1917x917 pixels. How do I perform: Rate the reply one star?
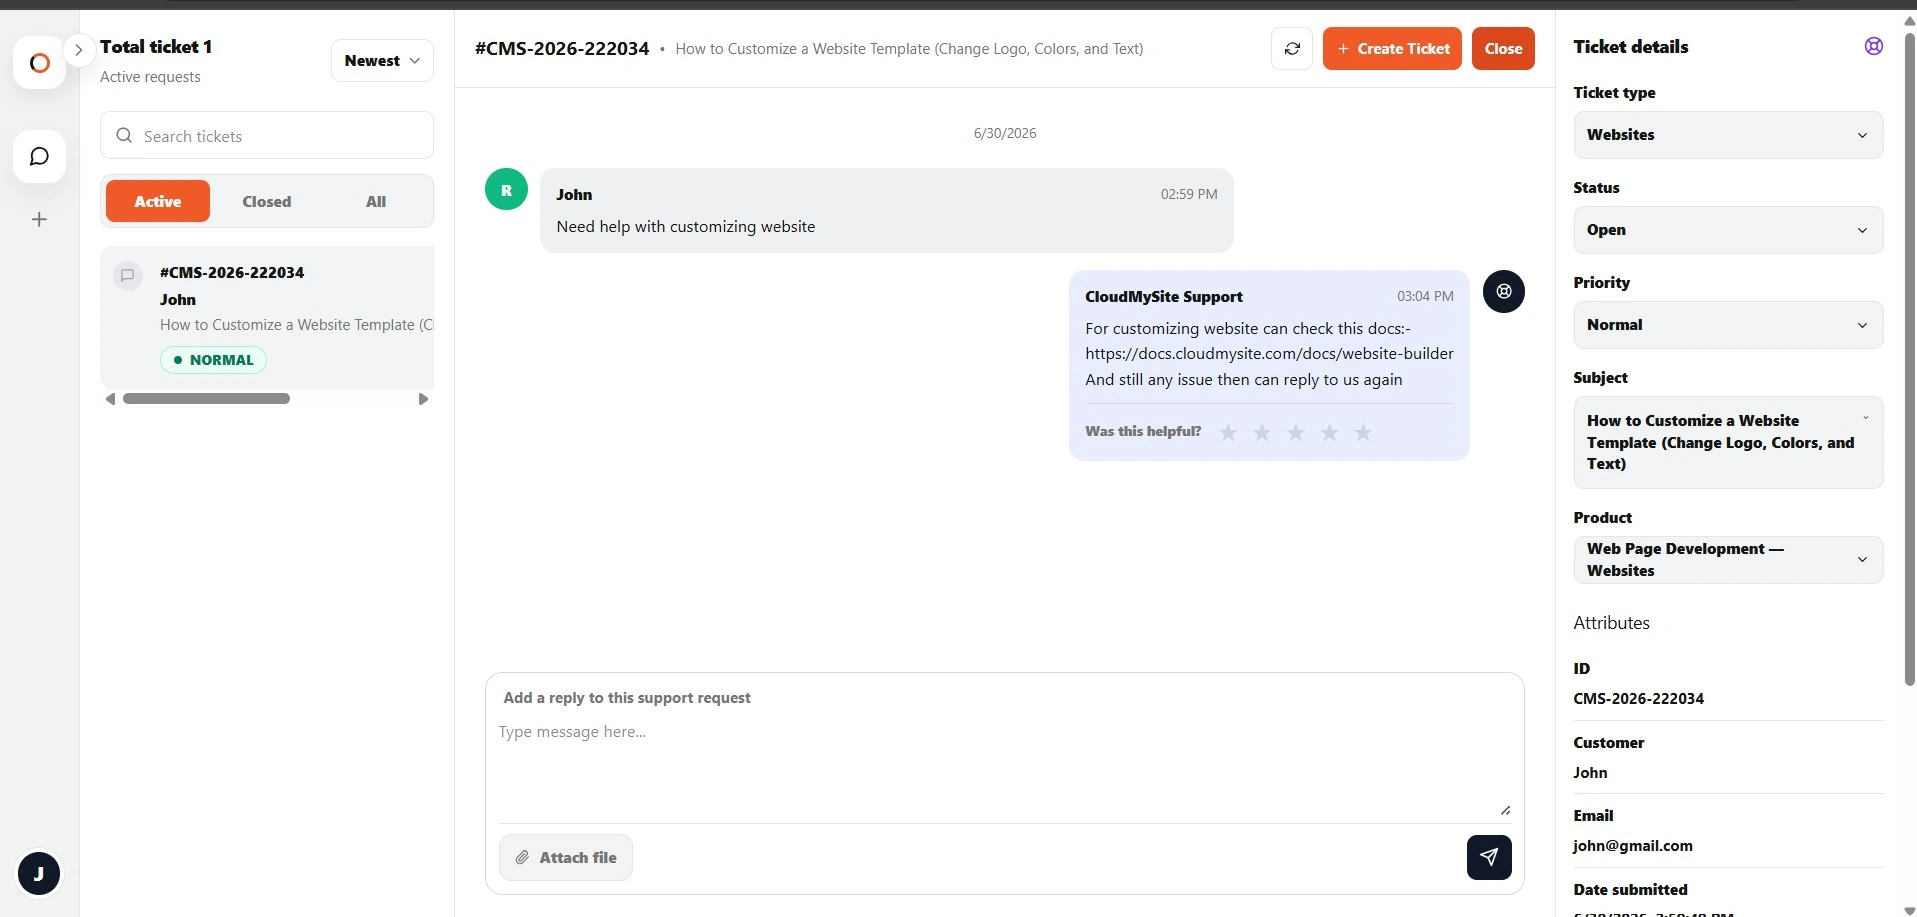pyautogui.click(x=1228, y=432)
